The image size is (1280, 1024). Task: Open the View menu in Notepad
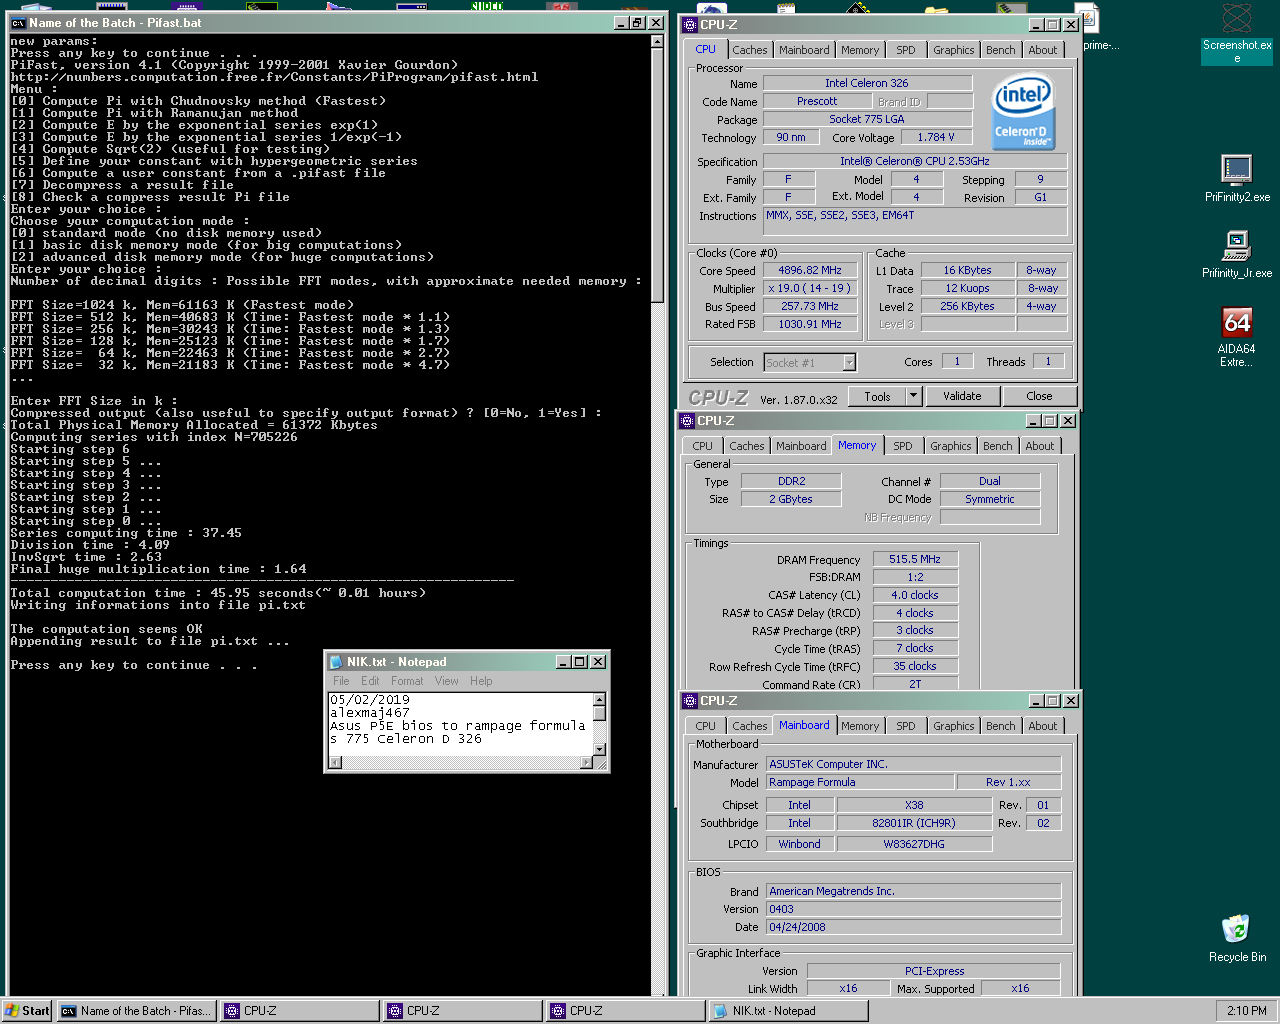click(446, 681)
